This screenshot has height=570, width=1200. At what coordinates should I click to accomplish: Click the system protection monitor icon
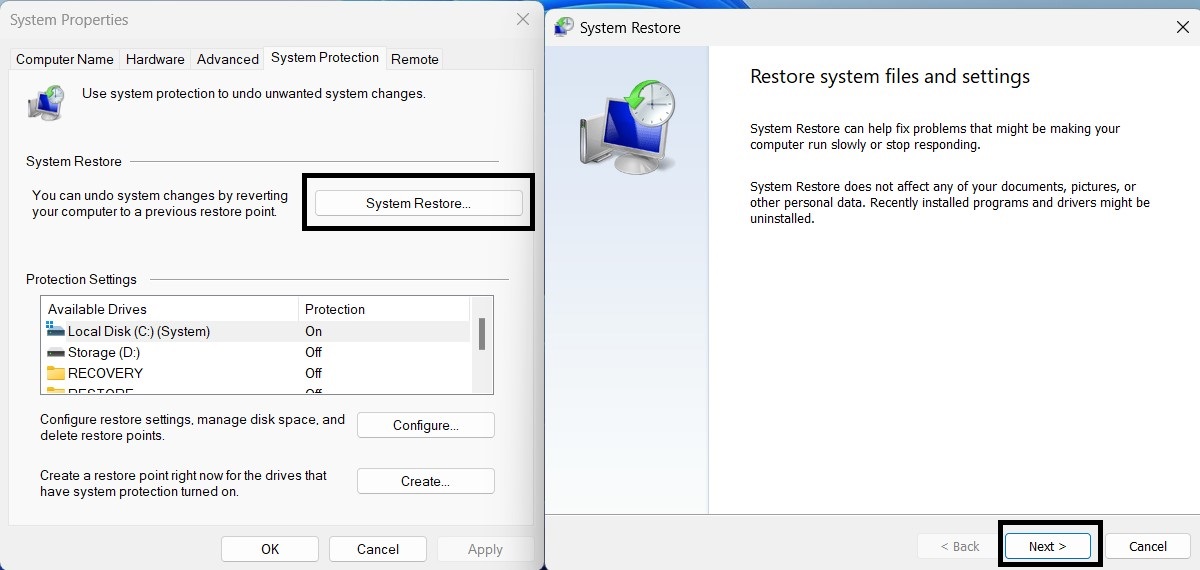pos(47,103)
